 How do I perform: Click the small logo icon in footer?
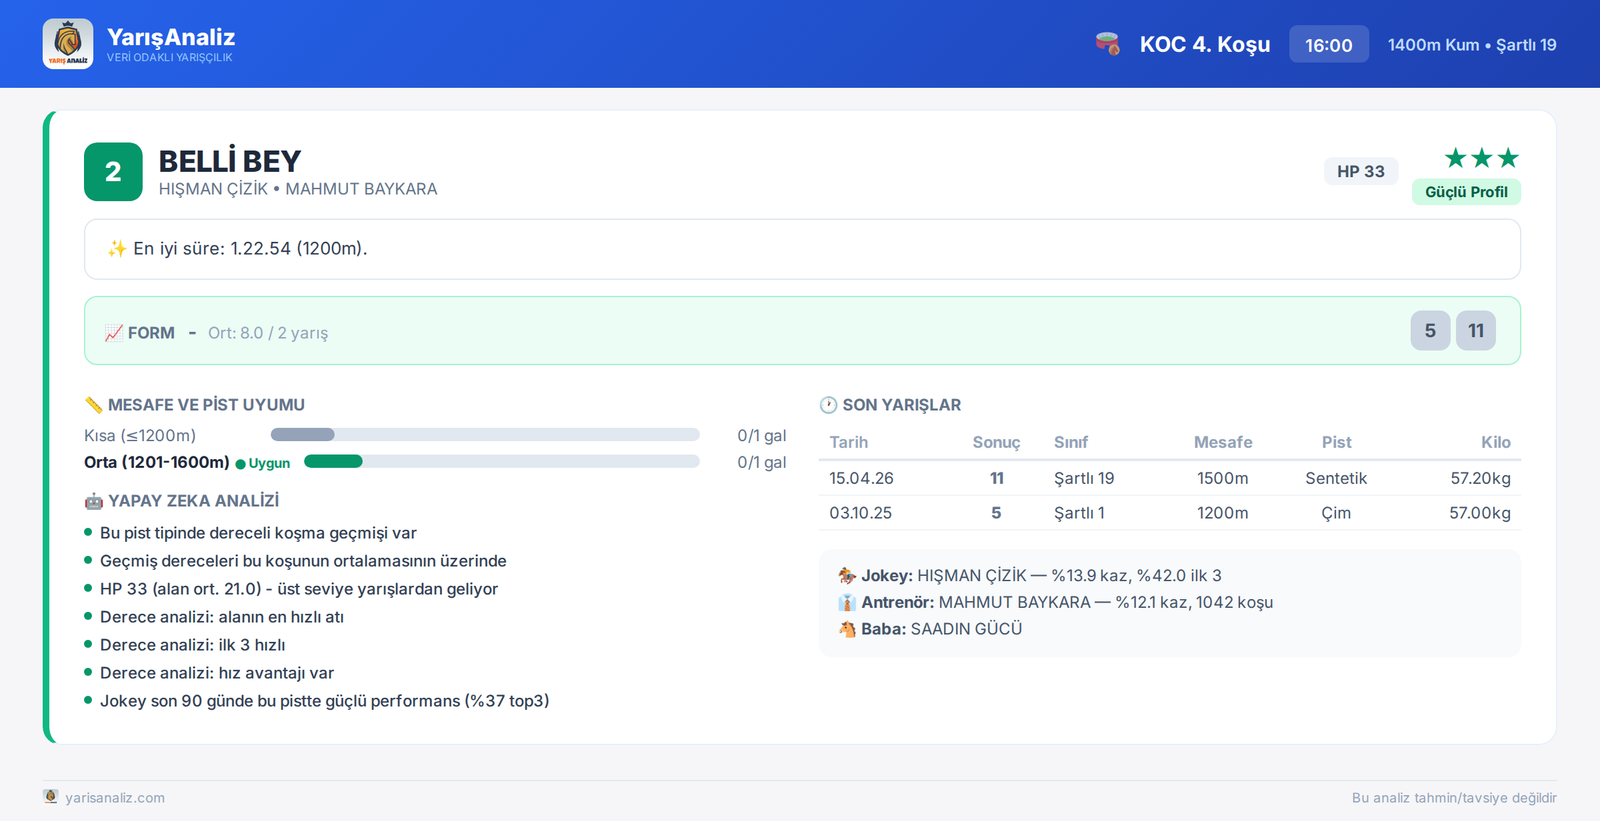pyautogui.click(x=51, y=797)
